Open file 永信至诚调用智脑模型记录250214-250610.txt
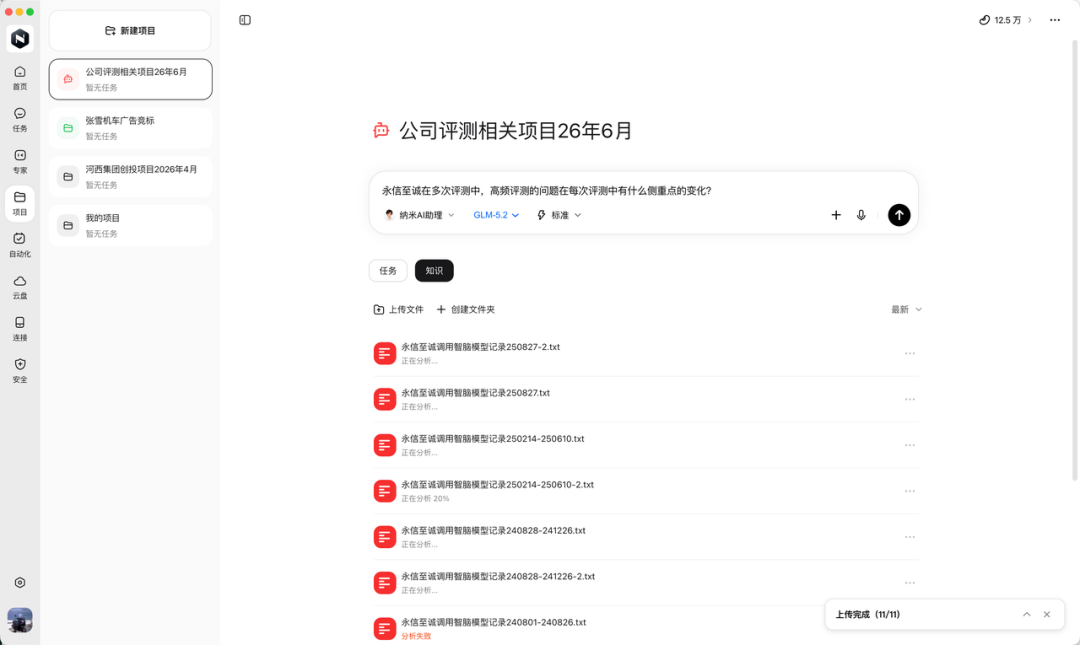This screenshot has height=645, width=1080. [x=492, y=438]
